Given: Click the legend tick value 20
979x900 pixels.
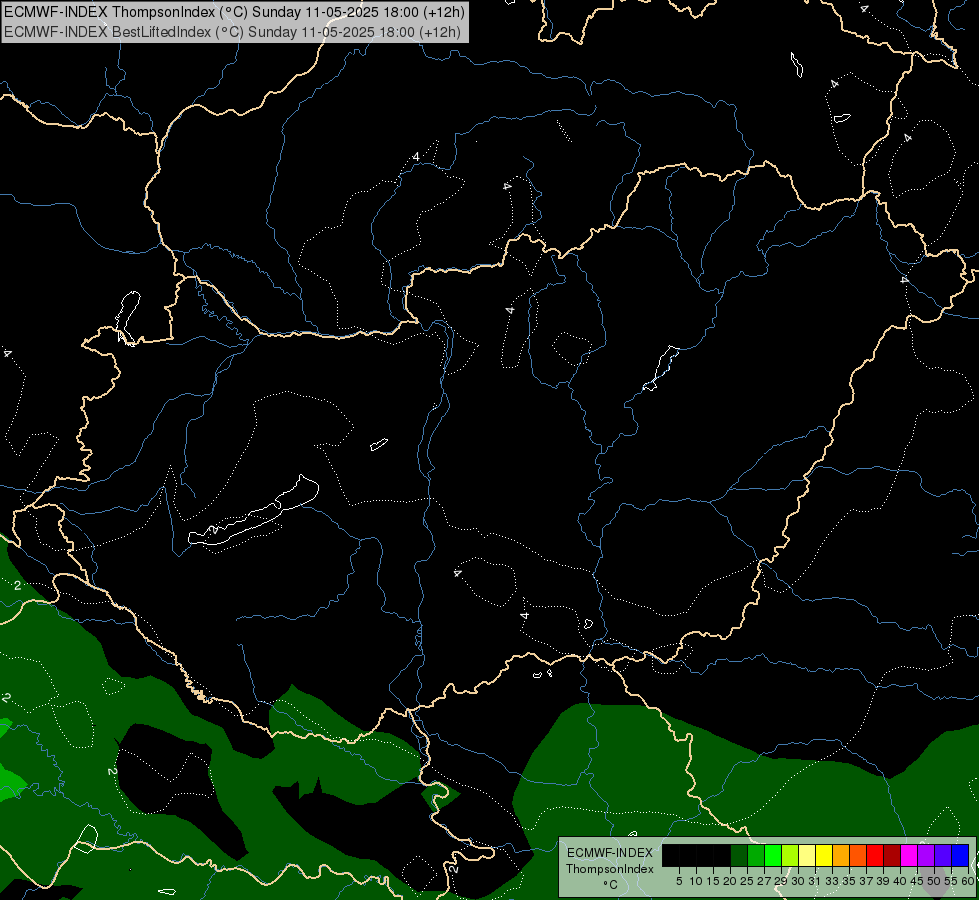Looking at the screenshot, I should coord(730,881).
